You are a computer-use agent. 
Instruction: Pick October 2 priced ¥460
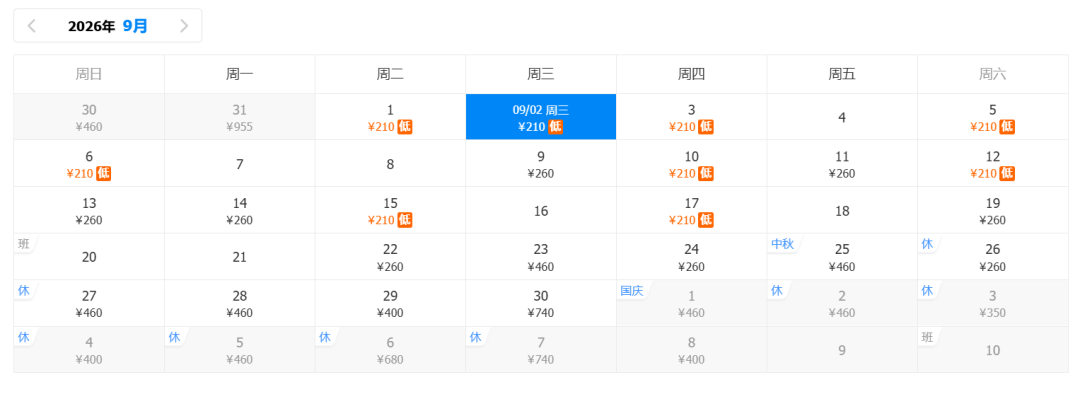point(842,304)
